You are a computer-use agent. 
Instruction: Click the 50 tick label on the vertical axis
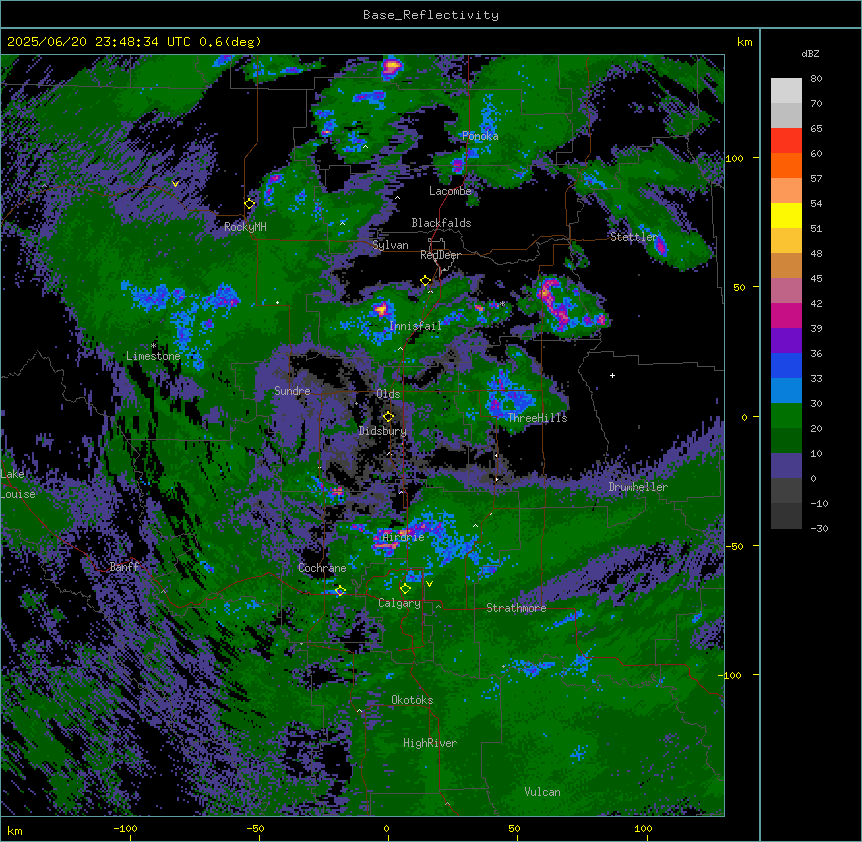coord(739,287)
